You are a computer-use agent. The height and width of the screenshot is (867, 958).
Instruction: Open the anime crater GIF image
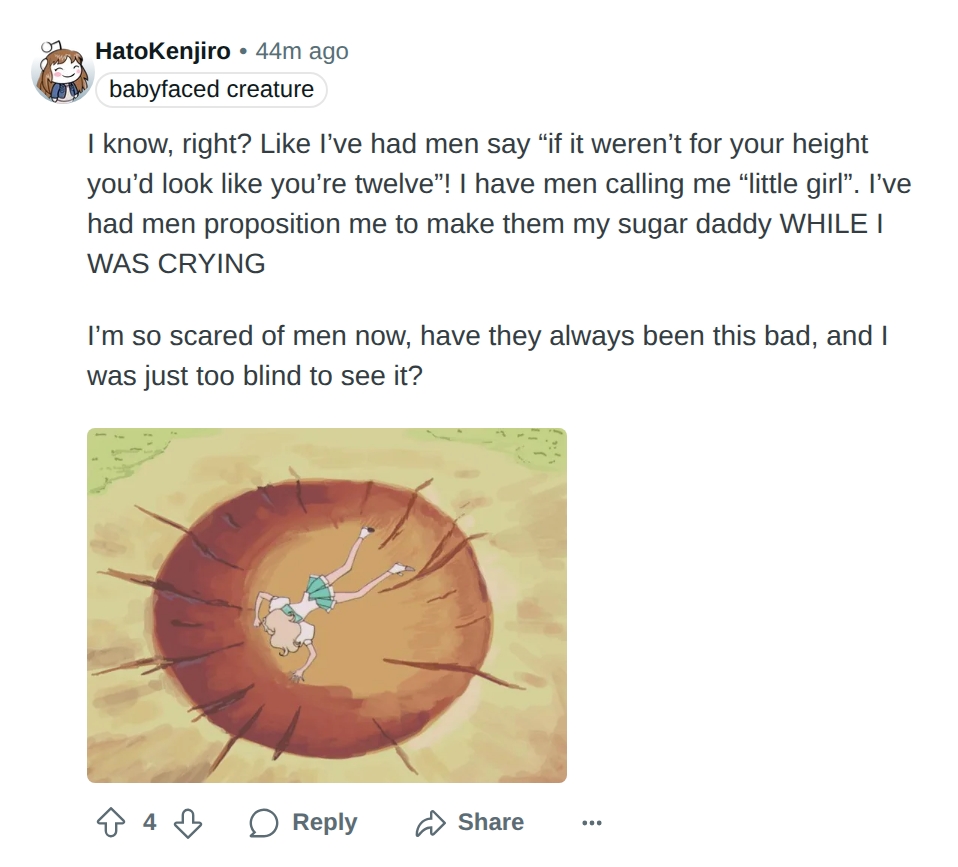point(327,605)
